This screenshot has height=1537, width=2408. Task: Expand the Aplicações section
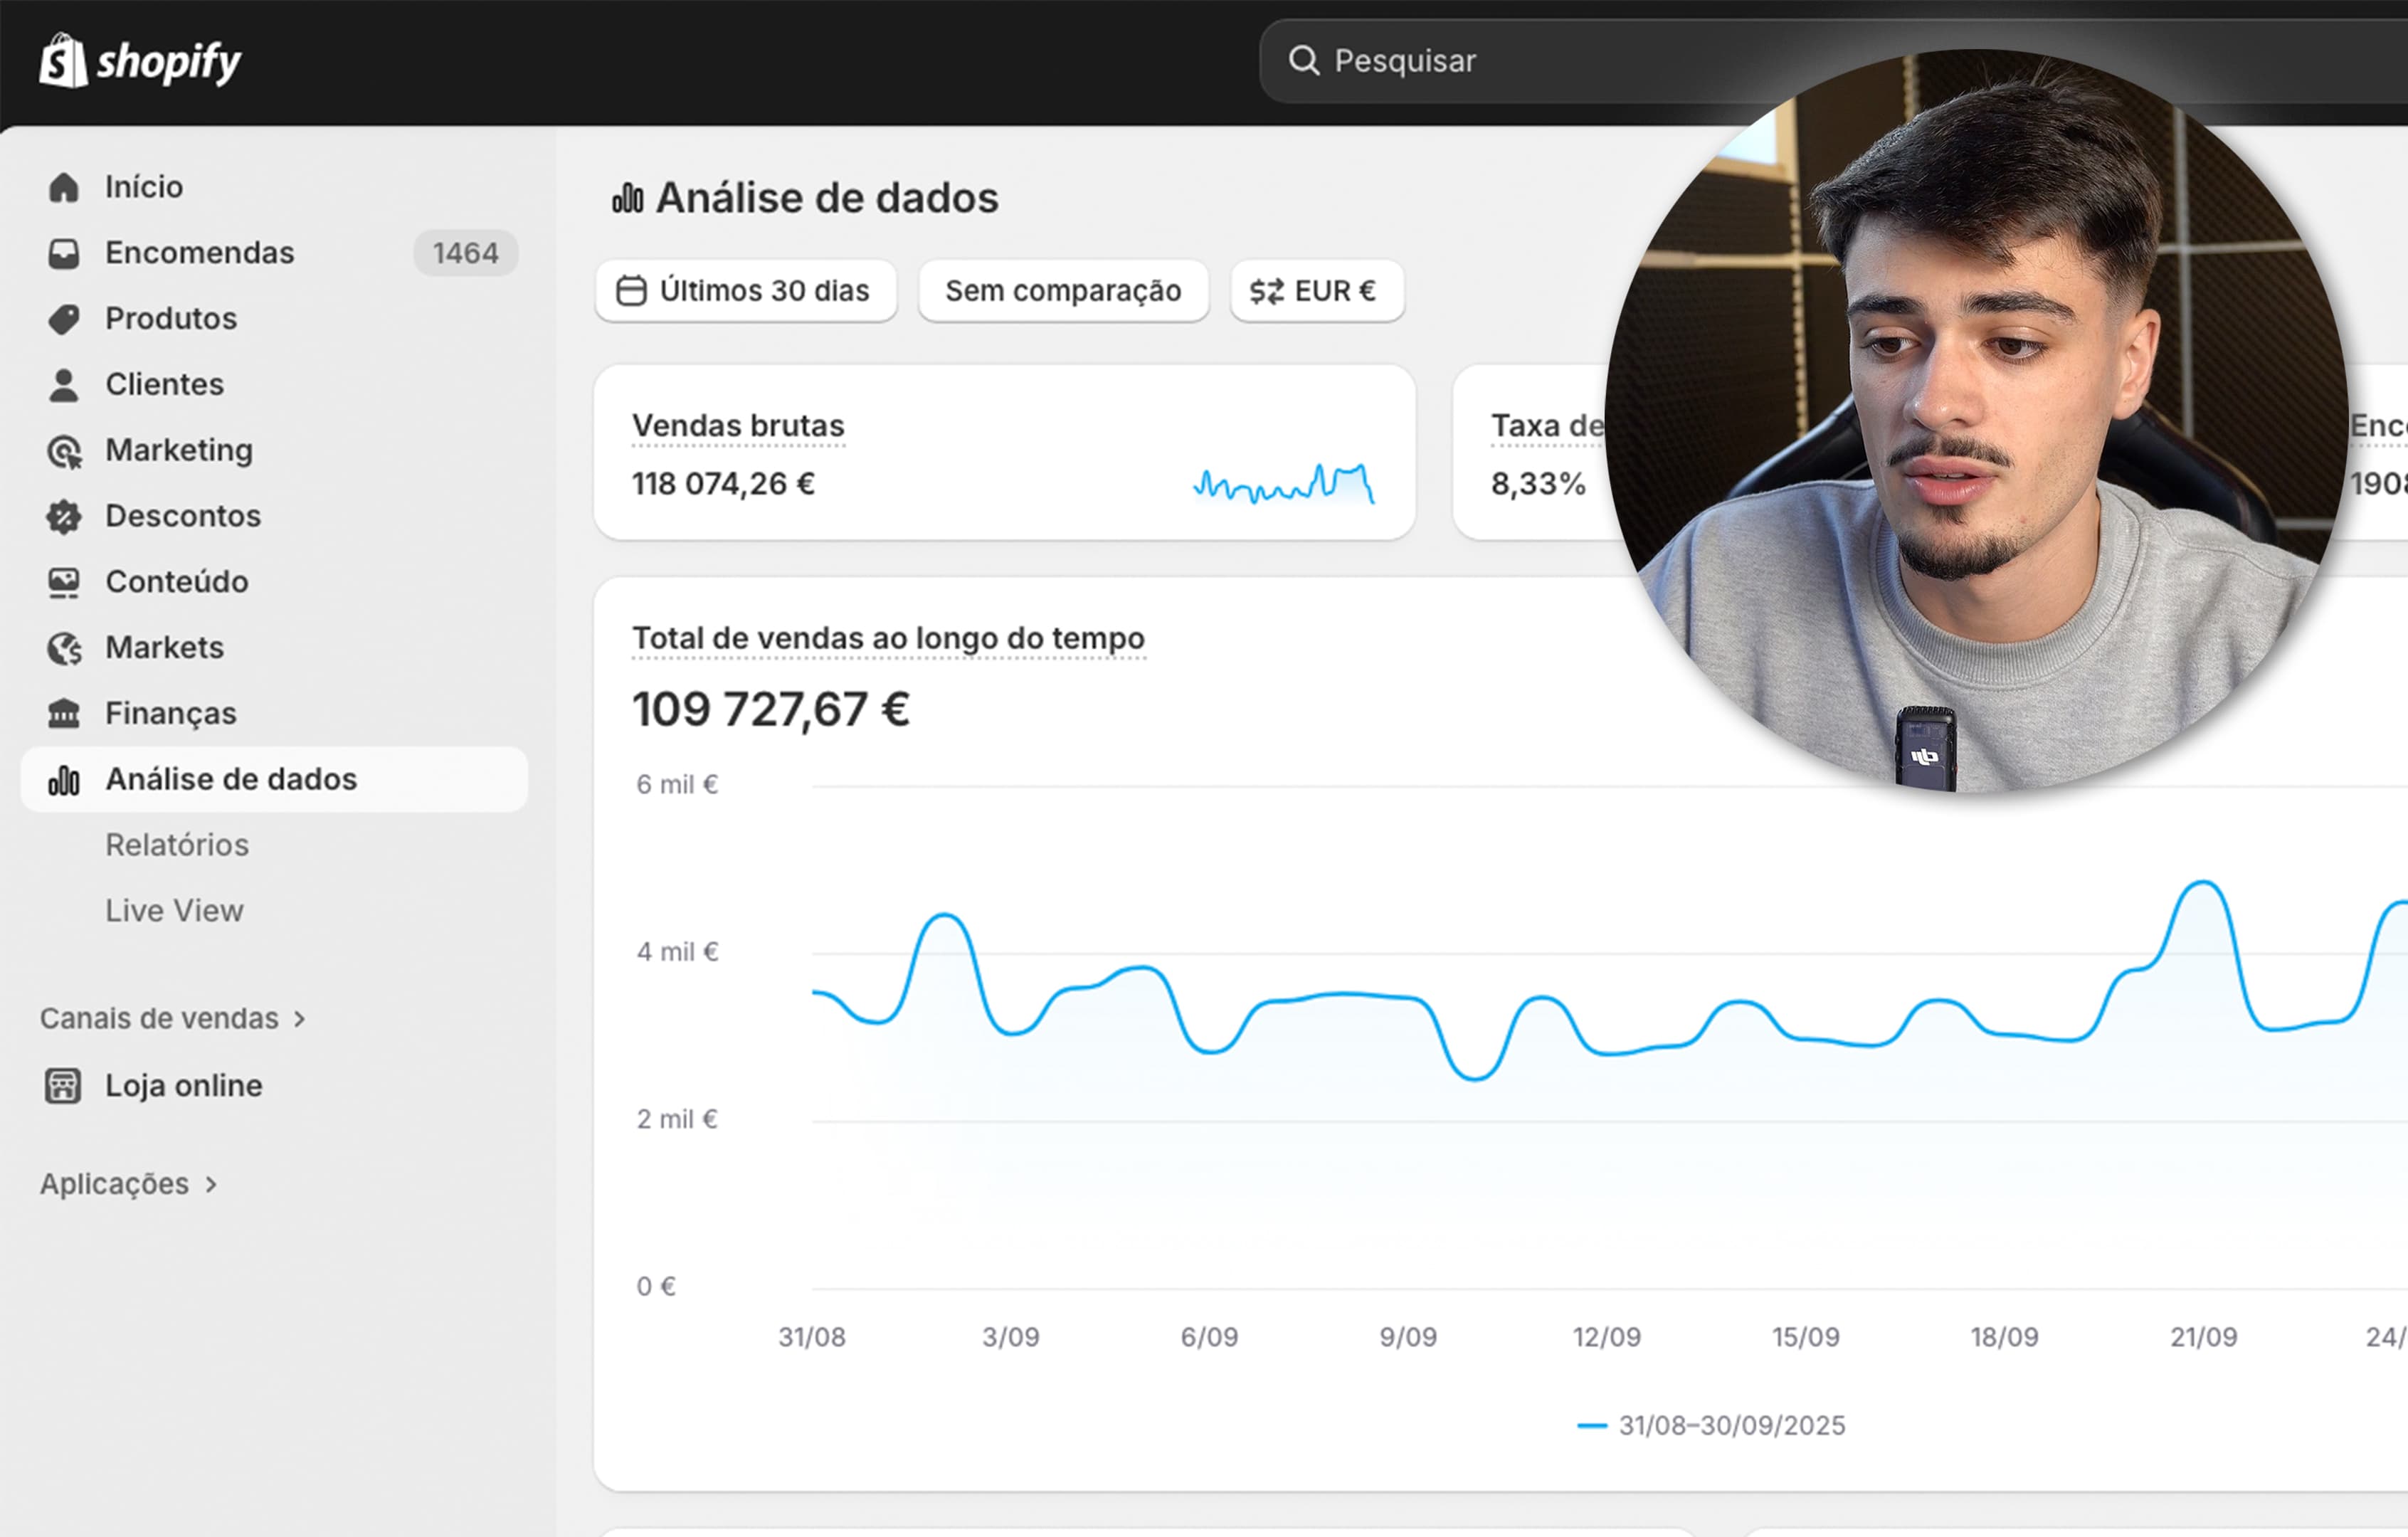[128, 1184]
